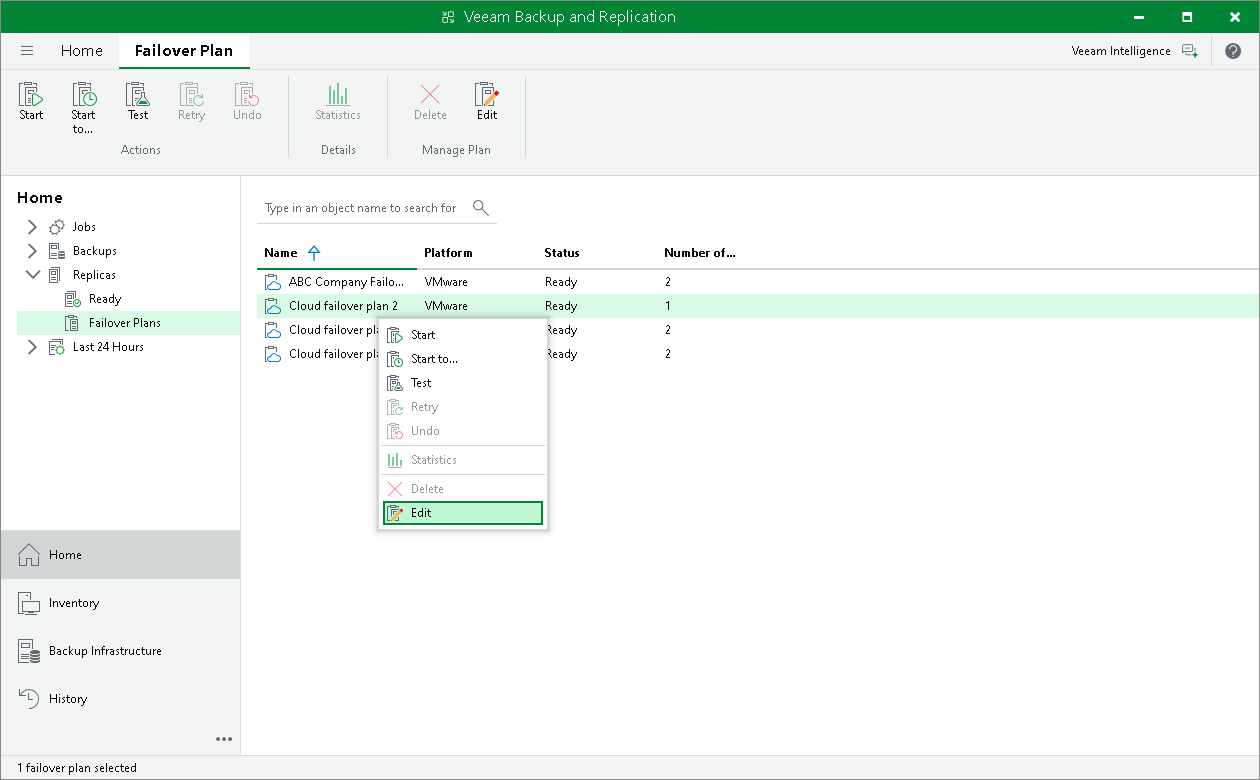
Task: Select the ABC Company Failo... row
Action: pyautogui.click(x=758, y=282)
